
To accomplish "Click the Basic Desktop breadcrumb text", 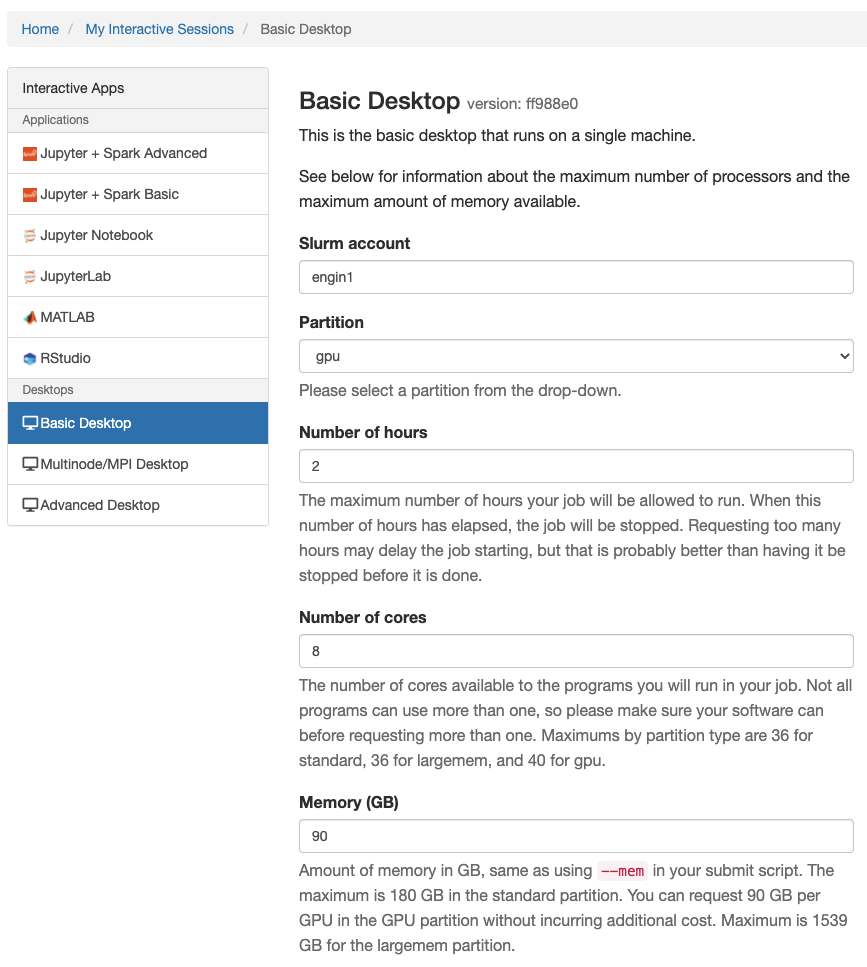I will click(x=306, y=29).
